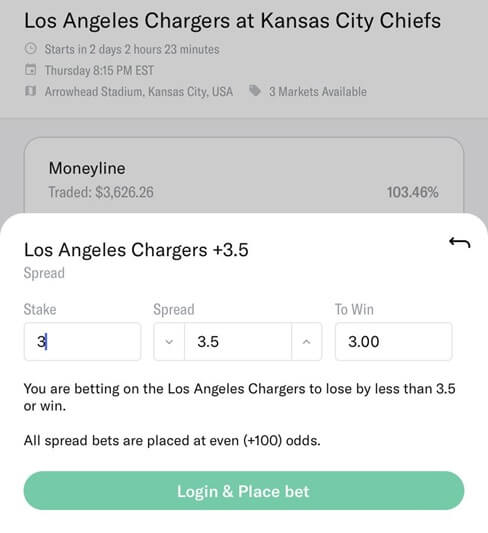Image resolution: width=488 pixels, height=533 pixels.
Task: Click the Login & Place bet button
Action: point(244,491)
